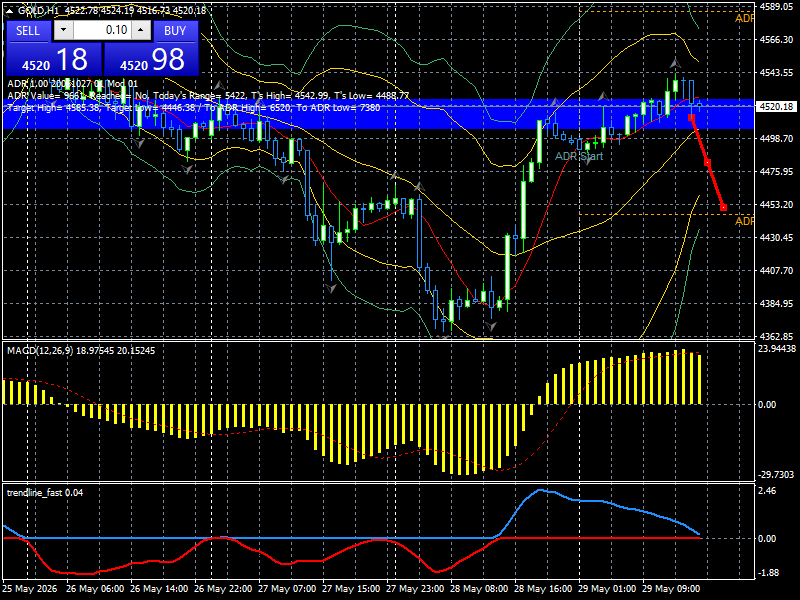Open the lot volume dropdown arrow
Image resolution: width=800 pixels, height=600 pixels.
[x=63, y=30]
